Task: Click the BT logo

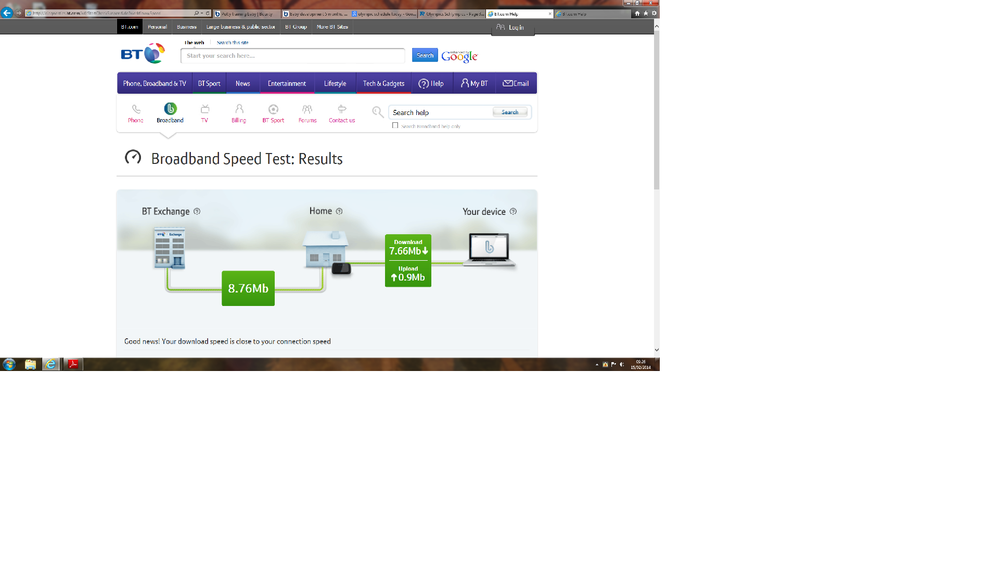Action: (143, 54)
